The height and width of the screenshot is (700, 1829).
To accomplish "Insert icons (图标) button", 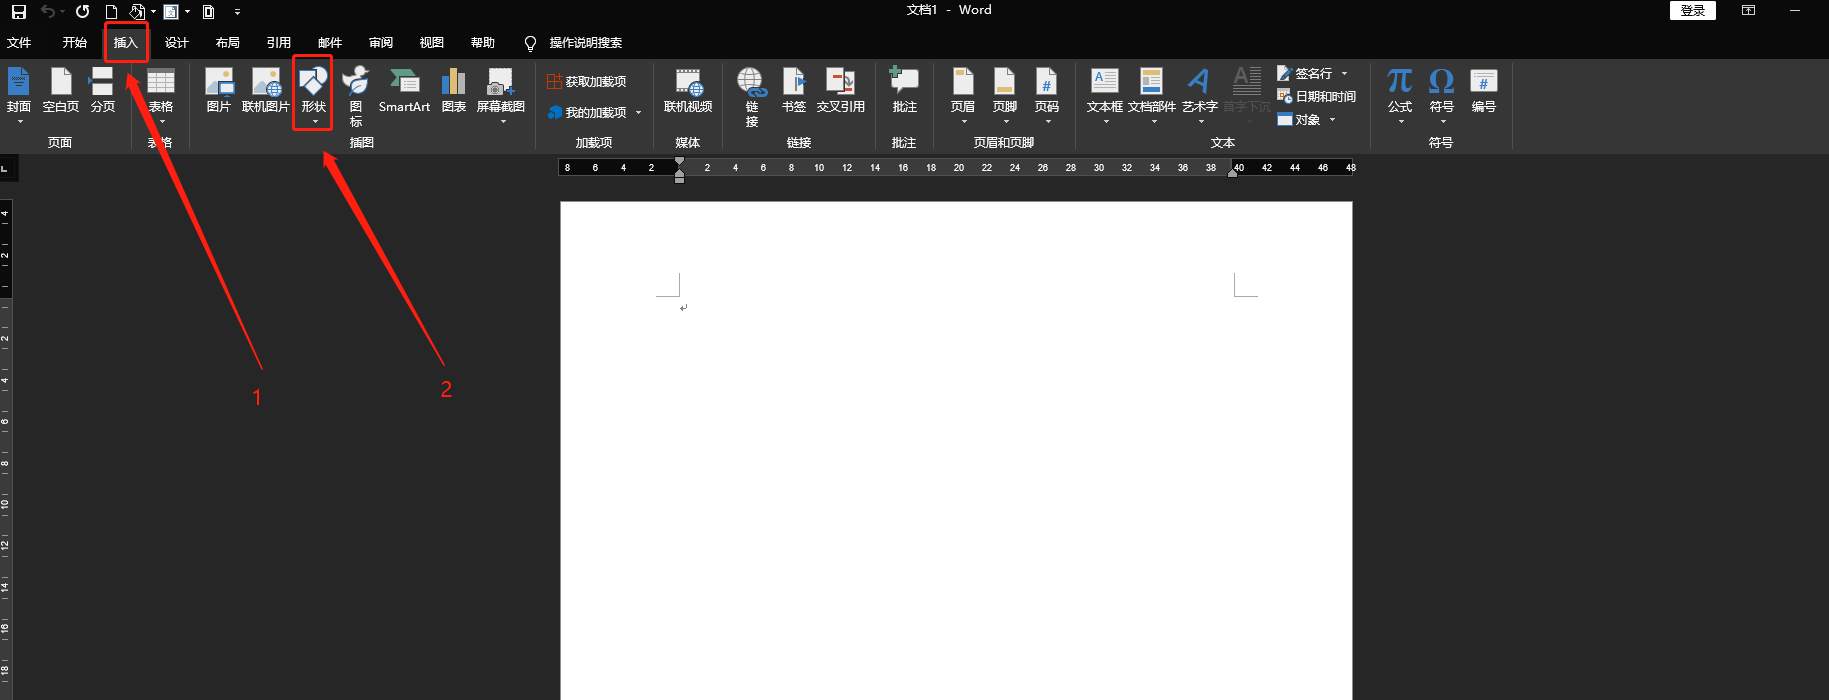I will 356,95.
